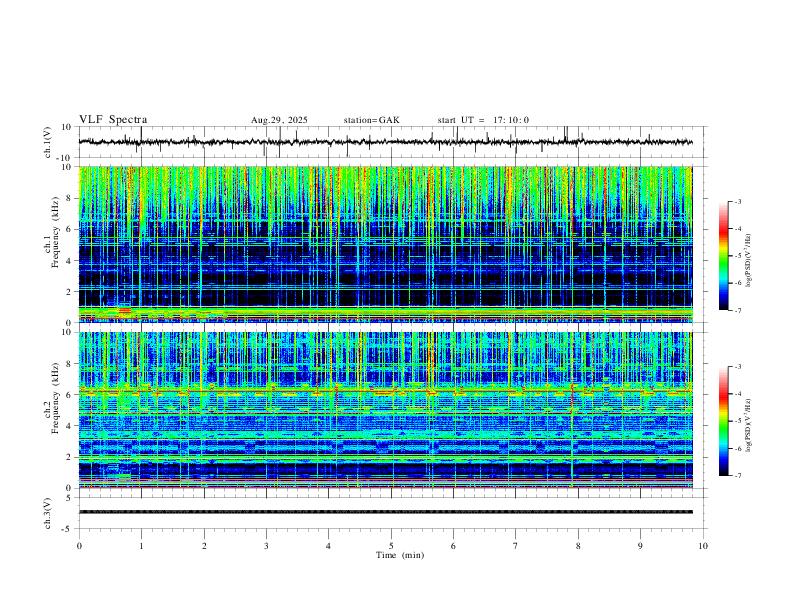Click the ch.1 spectrogram panel
This screenshot has height=612, width=792.
tap(386, 244)
